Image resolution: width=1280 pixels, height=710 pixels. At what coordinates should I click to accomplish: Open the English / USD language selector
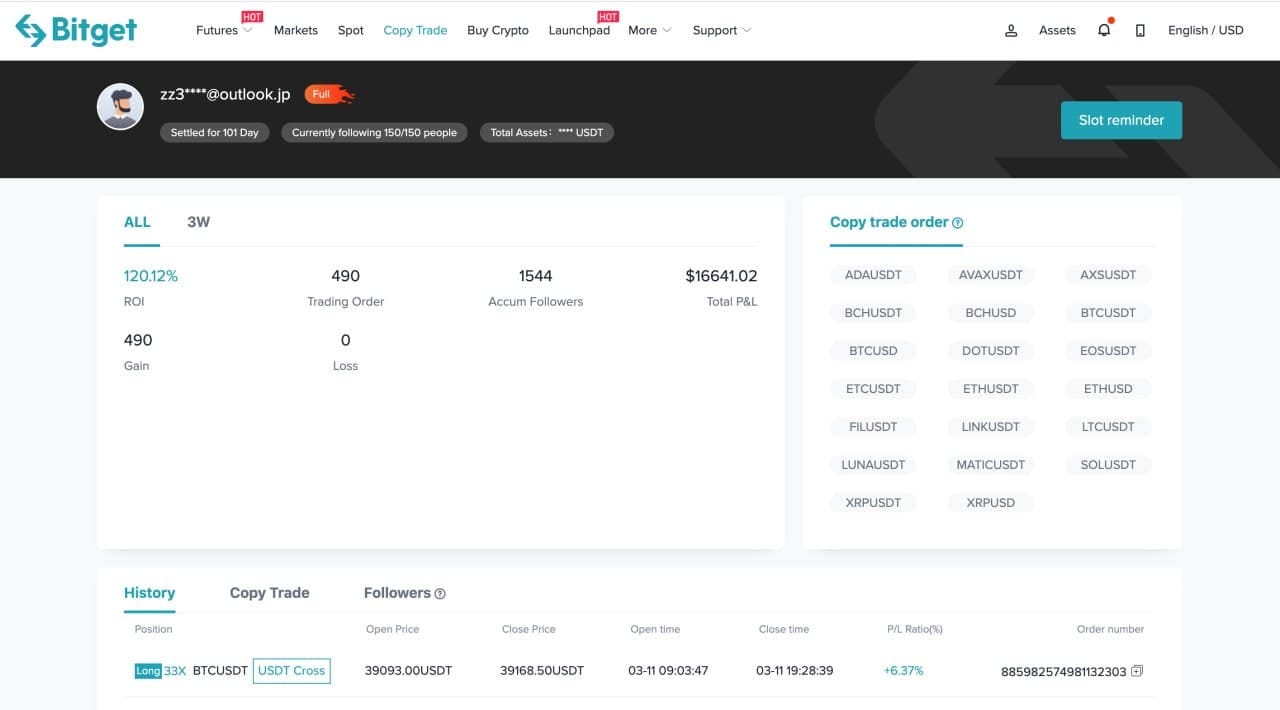(x=1205, y=30)
